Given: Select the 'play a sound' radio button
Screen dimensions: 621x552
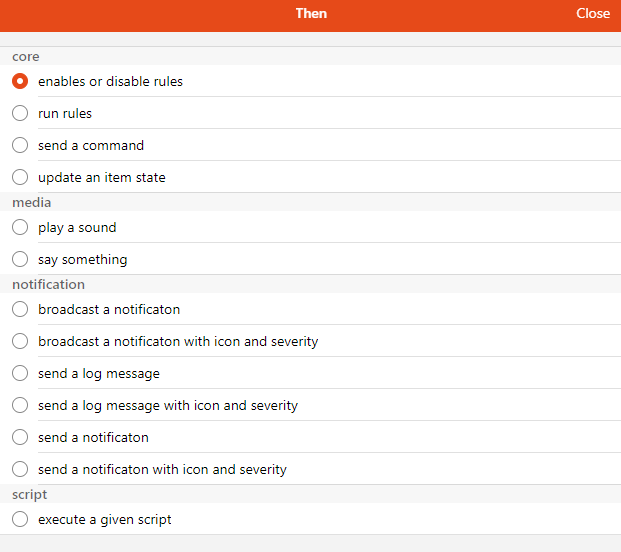Looking at the screenshot, I should pyautogui.click(x=20, y=227).
